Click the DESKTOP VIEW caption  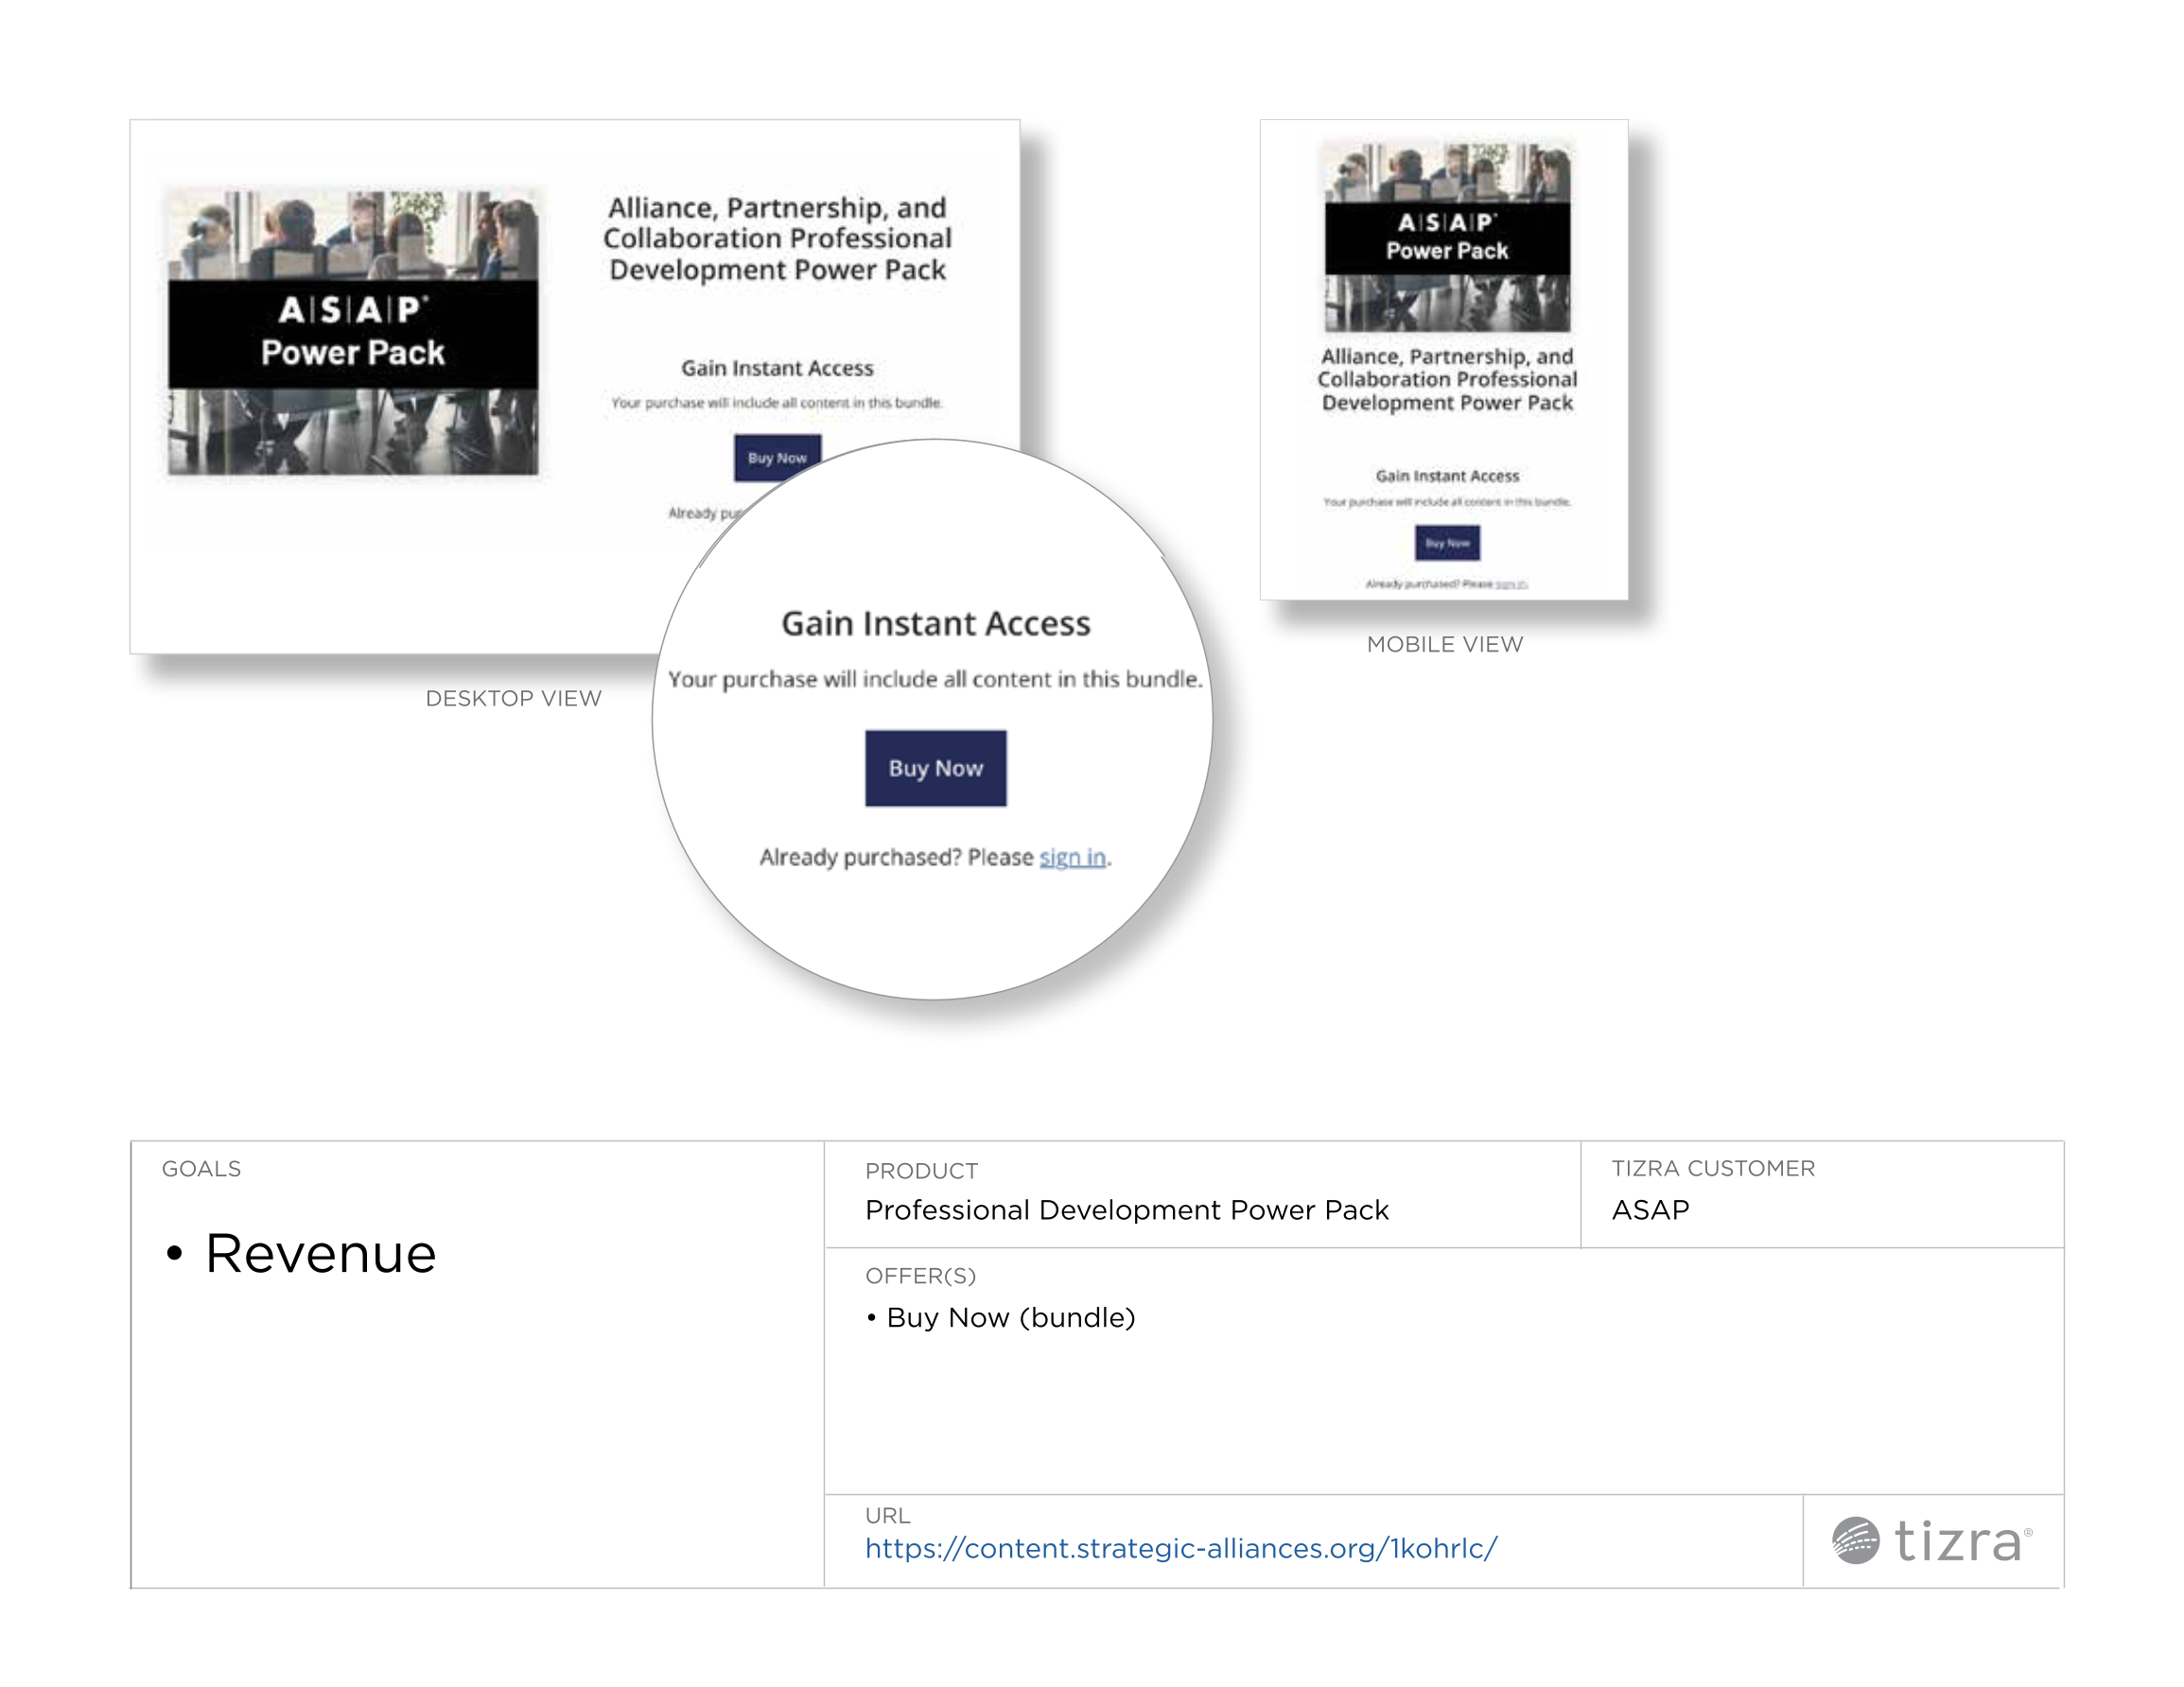(513, 698)
